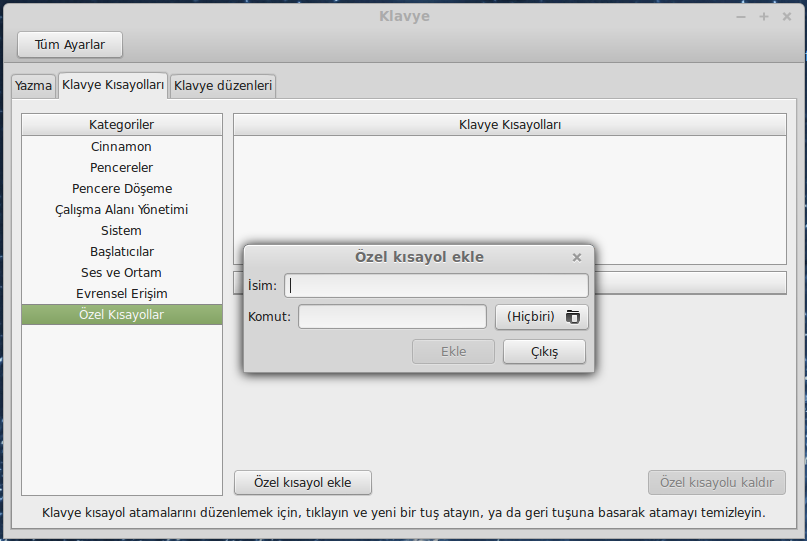Switch to the Yazma tab
807x541 pixels.
(33, 85)
